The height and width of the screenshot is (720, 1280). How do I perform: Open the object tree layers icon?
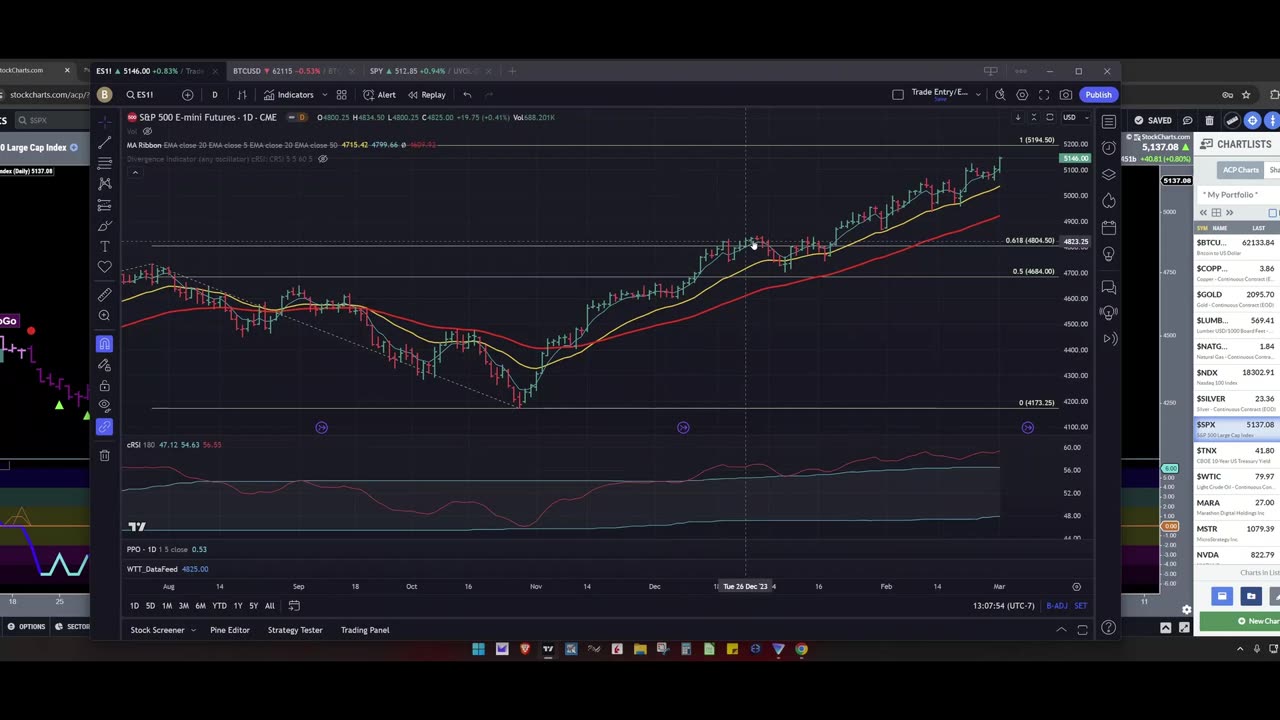click(x=1108, y=174)
